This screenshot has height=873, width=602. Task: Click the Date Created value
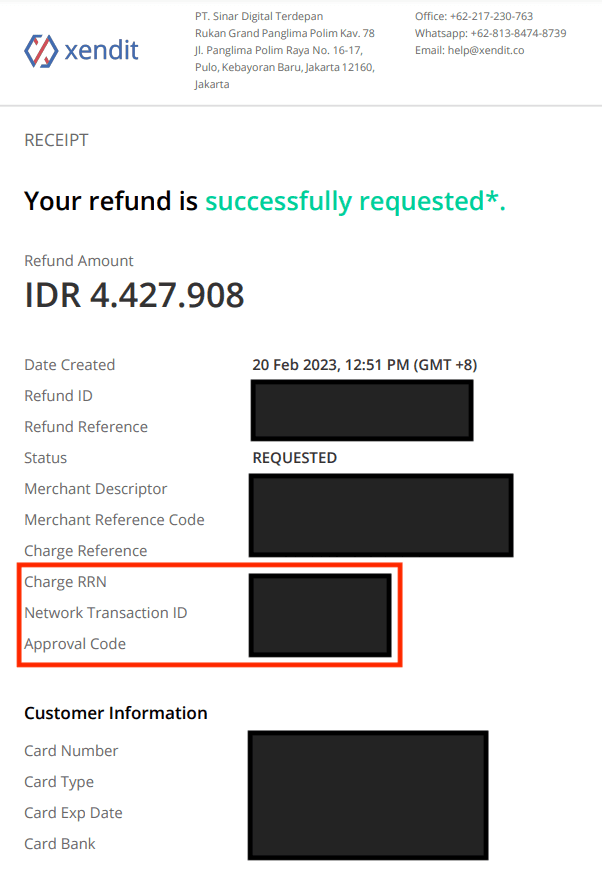pos(365,365)
